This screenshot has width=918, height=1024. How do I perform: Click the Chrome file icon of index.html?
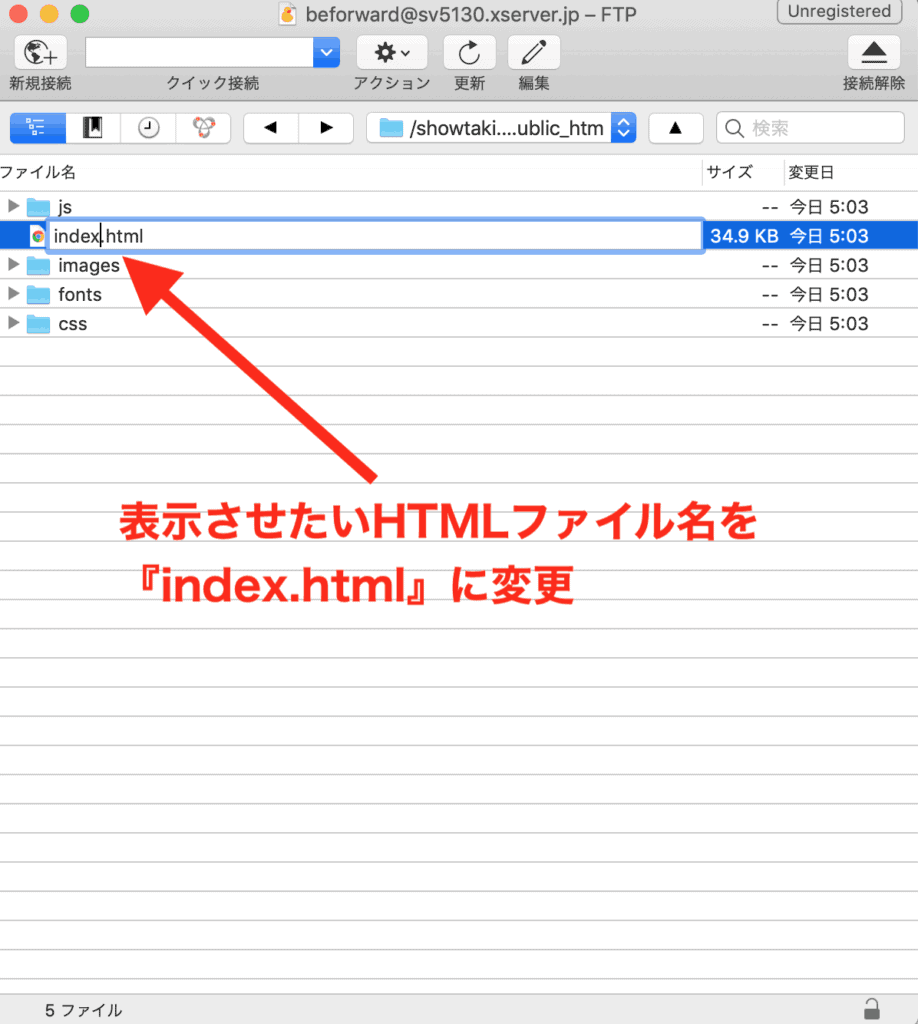37,236
